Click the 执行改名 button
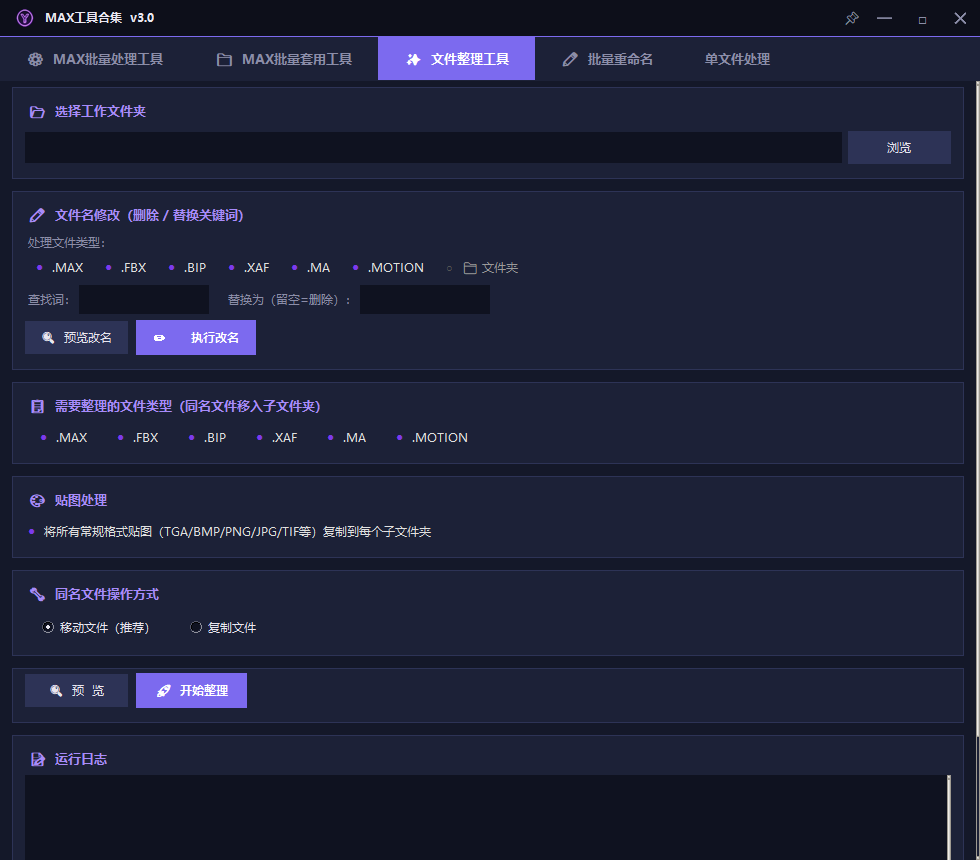This screenshot has width=980, height=860. point(196,338)
